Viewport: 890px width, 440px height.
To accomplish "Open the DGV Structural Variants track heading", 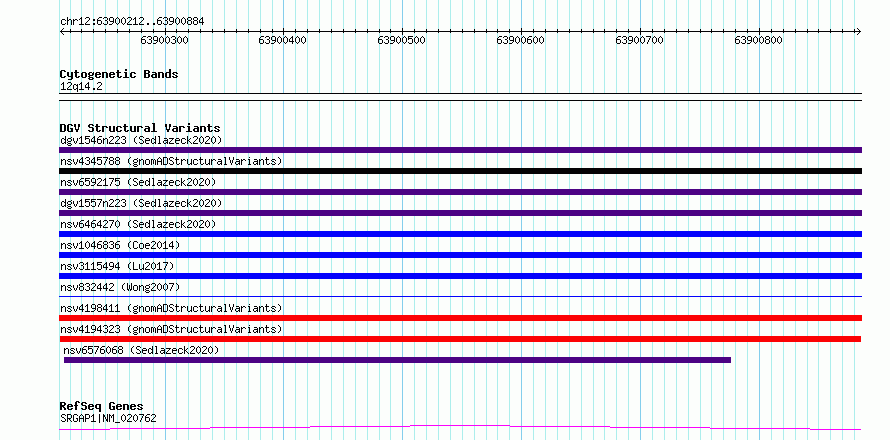I will click(140, 128).
